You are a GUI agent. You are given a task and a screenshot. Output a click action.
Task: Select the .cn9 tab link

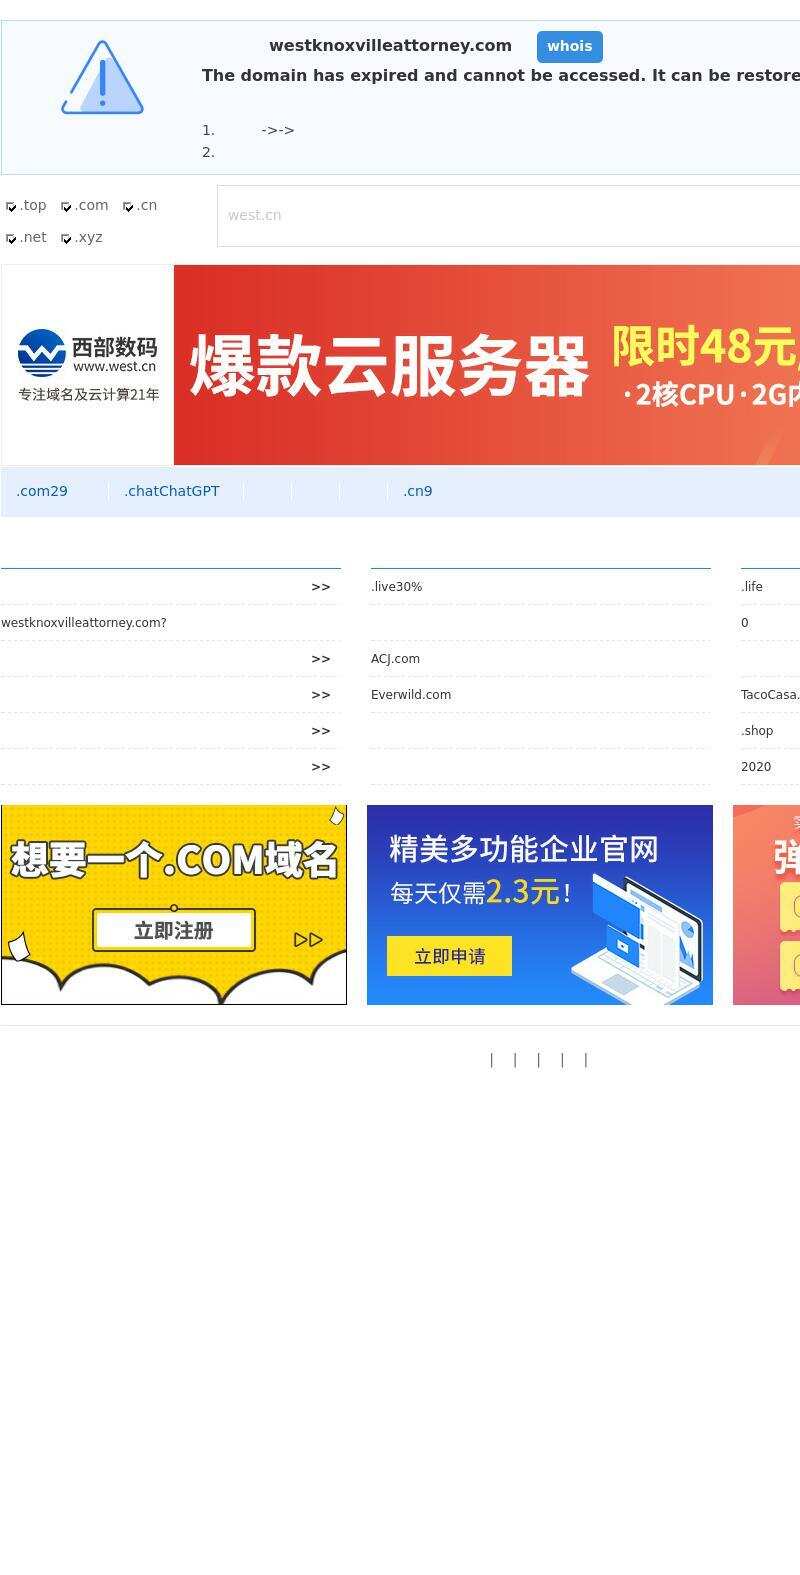[418, 491]
